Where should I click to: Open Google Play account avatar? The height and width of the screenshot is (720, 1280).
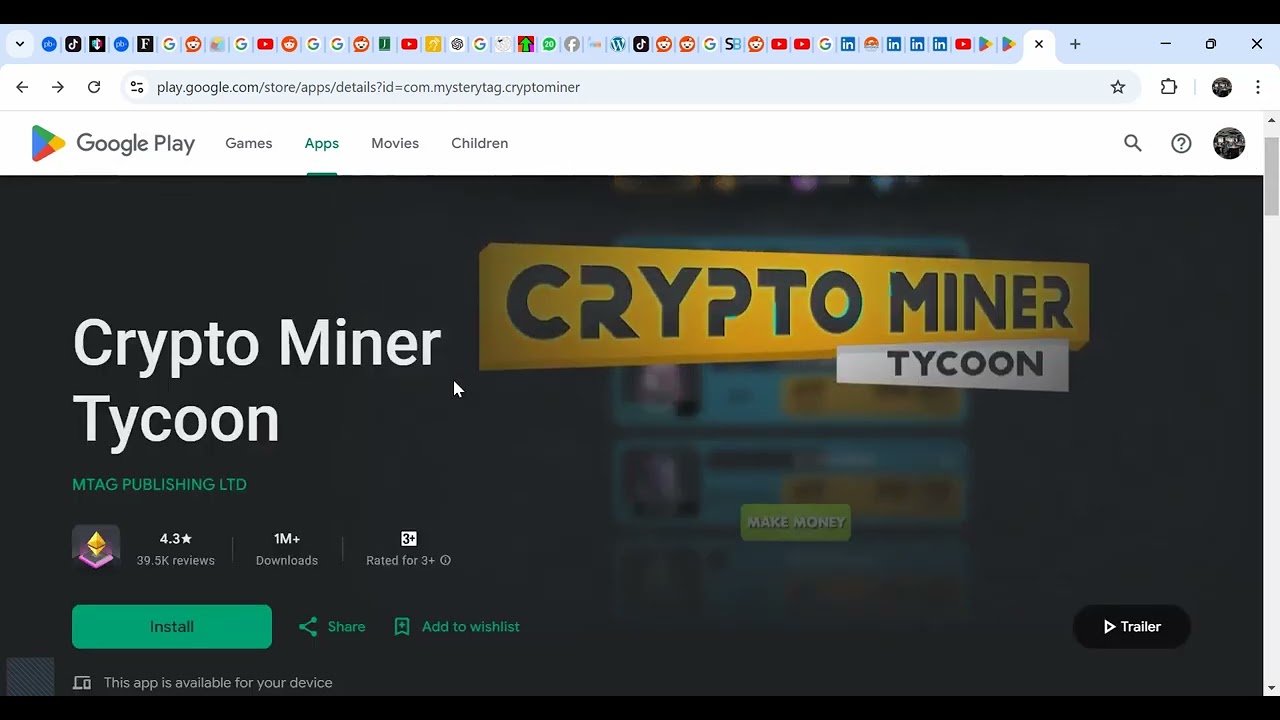coord(1229,143)
